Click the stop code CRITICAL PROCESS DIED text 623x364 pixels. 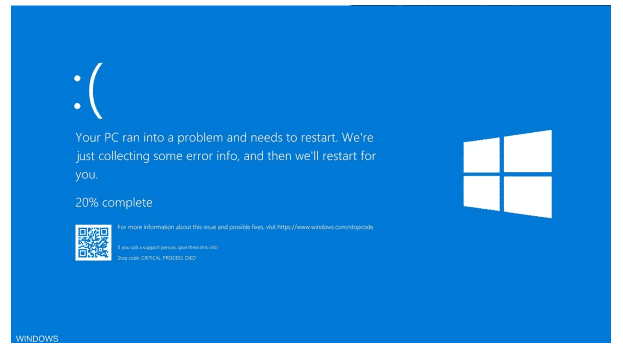[x=157, y=258]
